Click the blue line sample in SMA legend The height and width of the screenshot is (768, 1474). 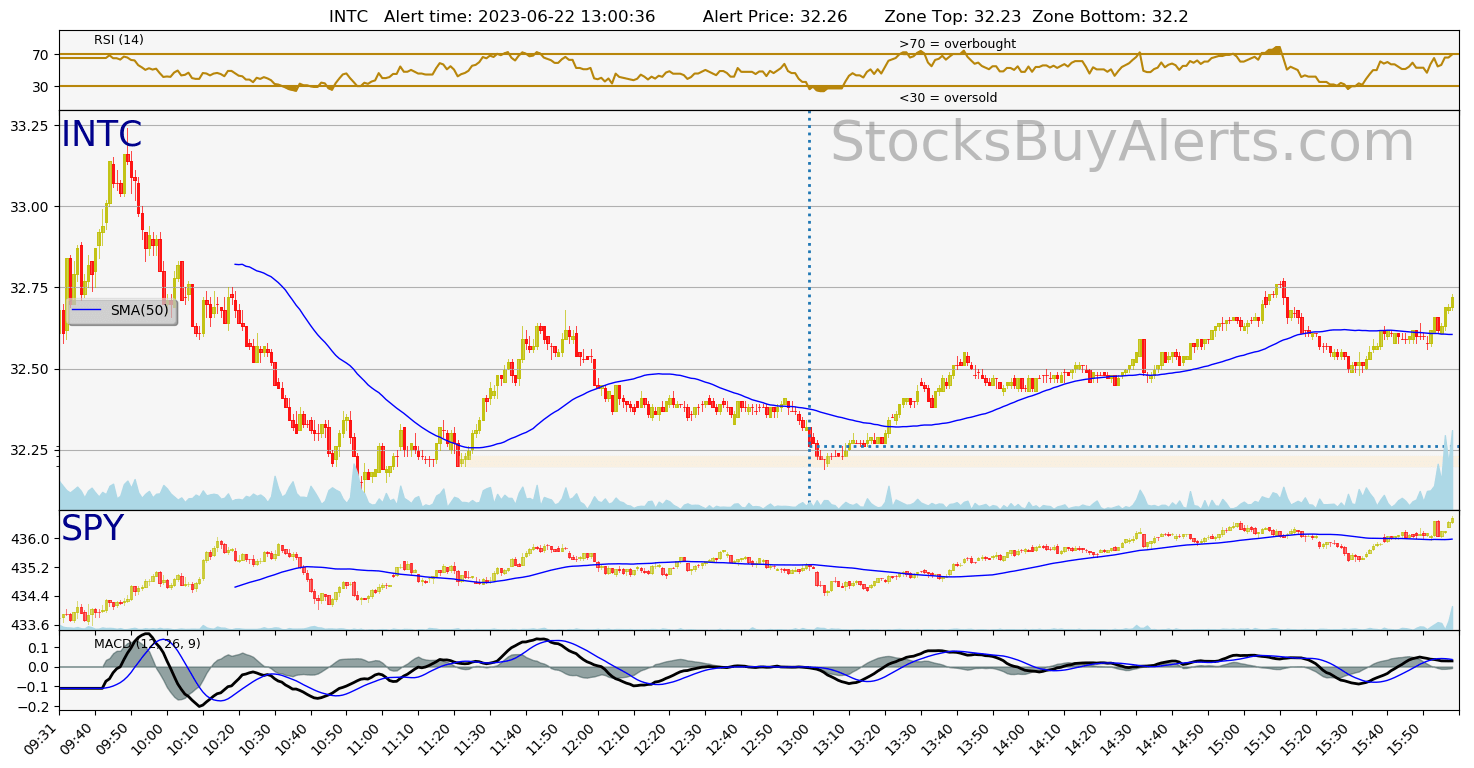[x=87, y=311]
